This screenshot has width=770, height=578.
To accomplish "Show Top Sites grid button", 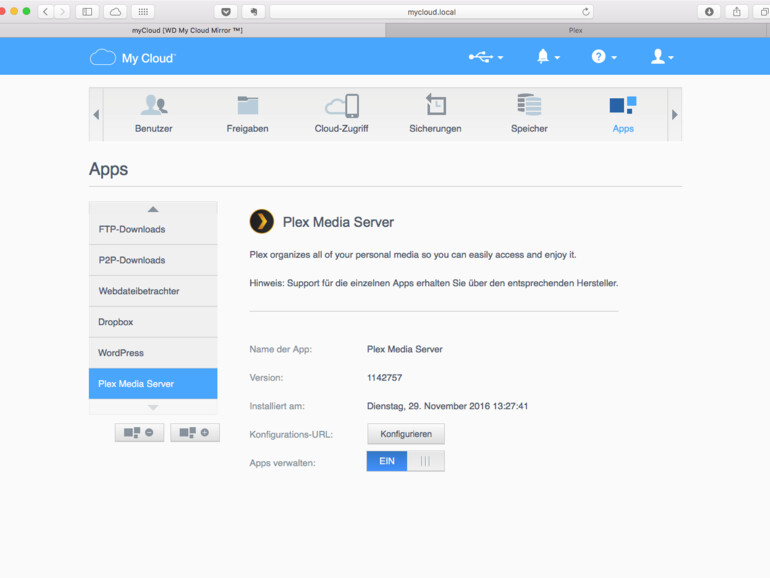I will [143, 12].
